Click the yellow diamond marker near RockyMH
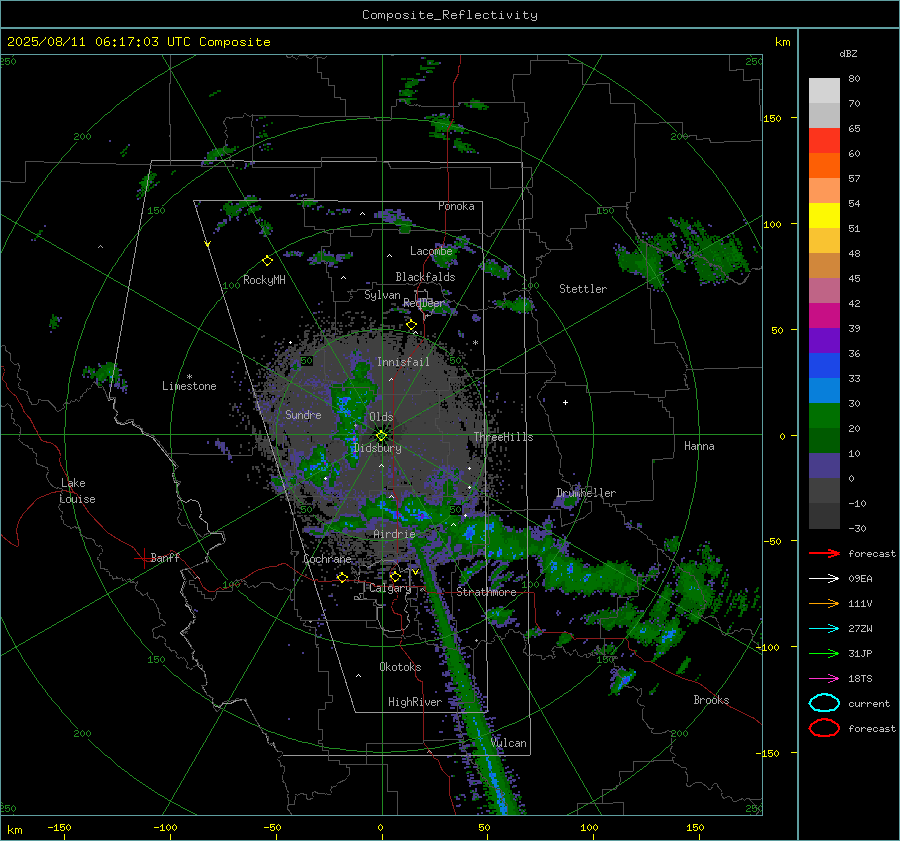Viewport: 900px width, 841px height. coord(267,261)
